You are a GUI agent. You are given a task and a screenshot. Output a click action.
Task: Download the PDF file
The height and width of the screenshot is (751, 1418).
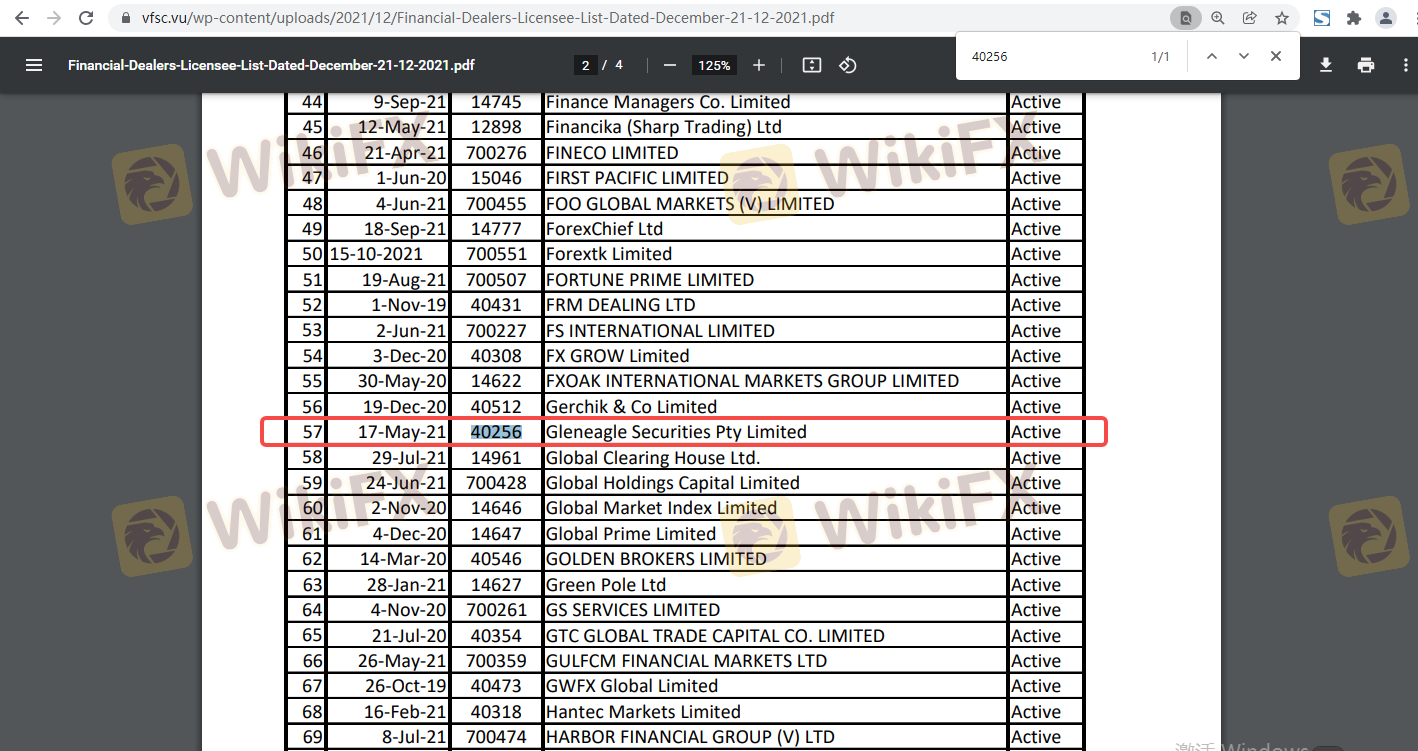pos(1326,65)
